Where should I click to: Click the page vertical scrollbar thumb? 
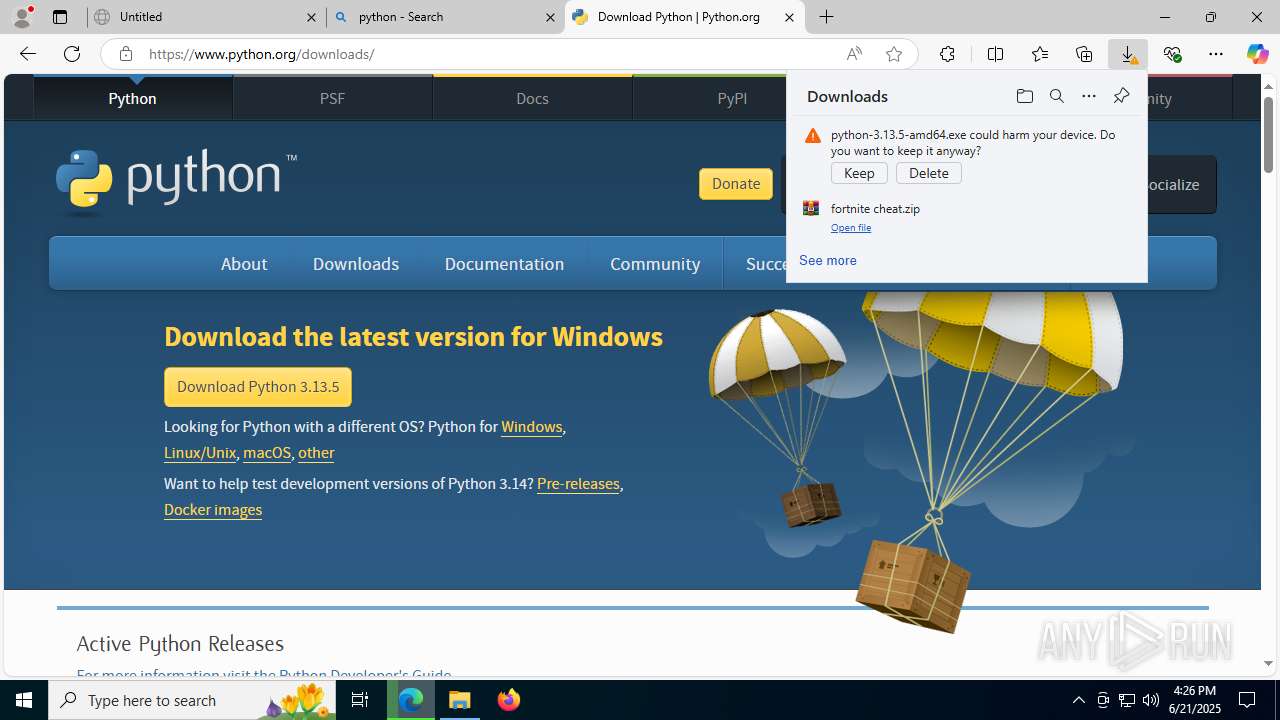coord(1269,134)
